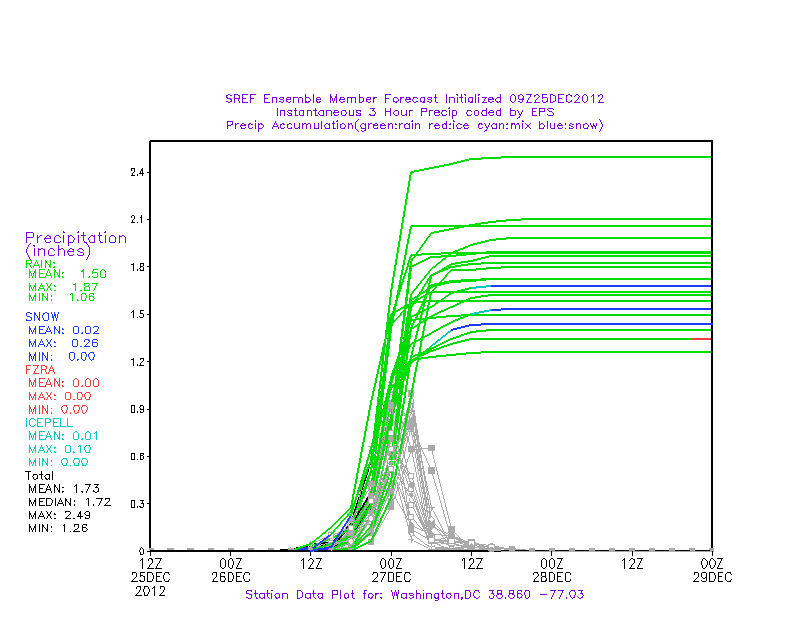Select the black 'Total' label
Image resolution: width=800 pixels, height=618 pixels.
tap(39, 476)
